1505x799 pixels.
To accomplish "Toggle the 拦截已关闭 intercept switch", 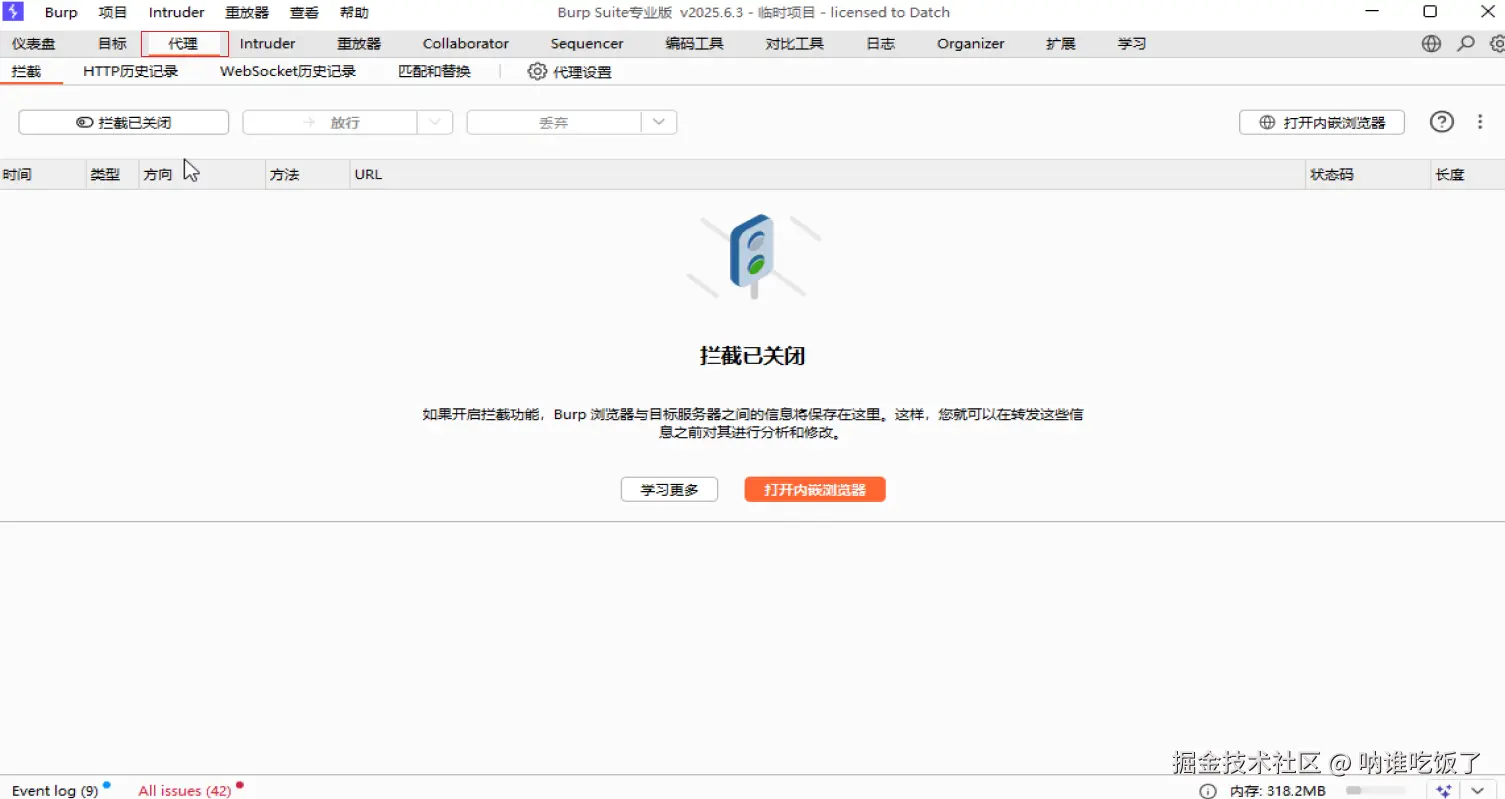I will [124, 122].
